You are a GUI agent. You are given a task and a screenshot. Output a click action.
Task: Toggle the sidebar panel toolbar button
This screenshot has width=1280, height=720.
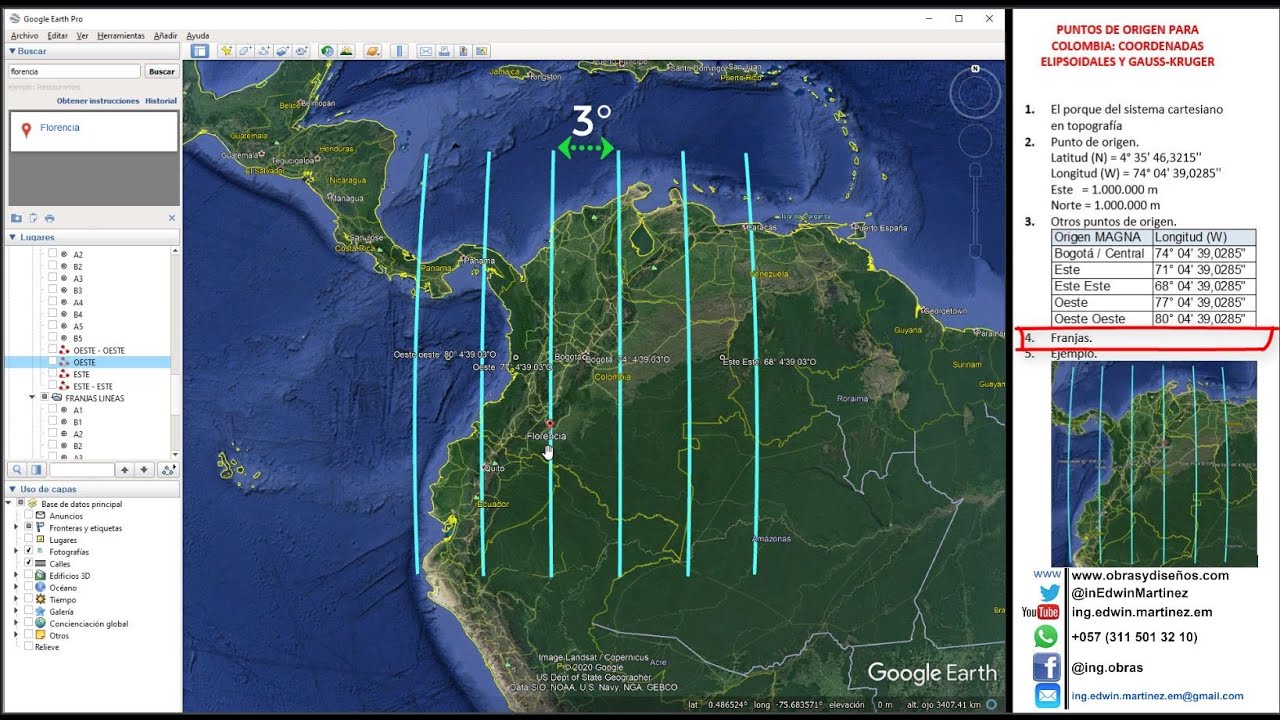200,51
